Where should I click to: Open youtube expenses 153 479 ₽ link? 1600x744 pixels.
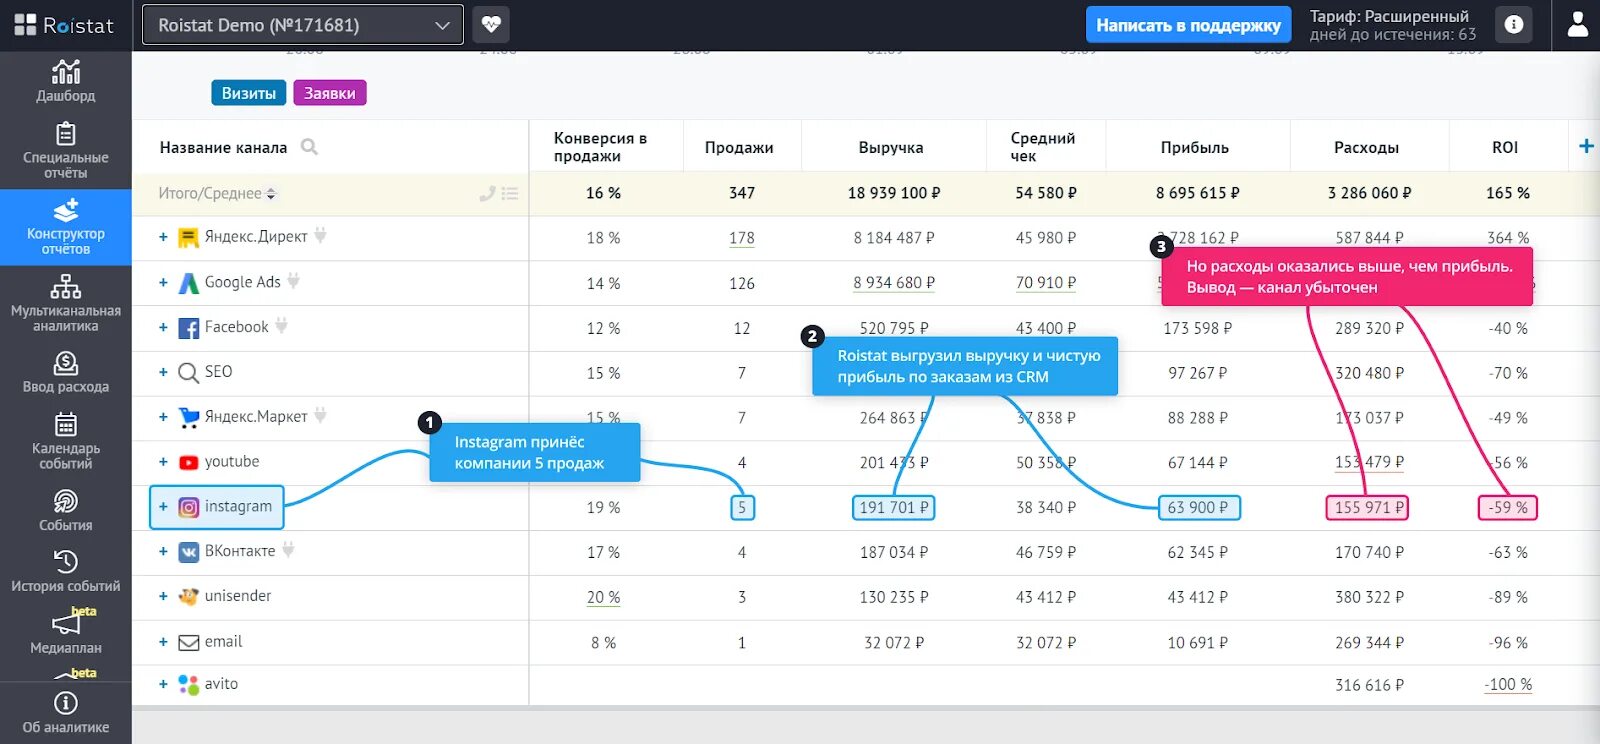pos(1369,462)
